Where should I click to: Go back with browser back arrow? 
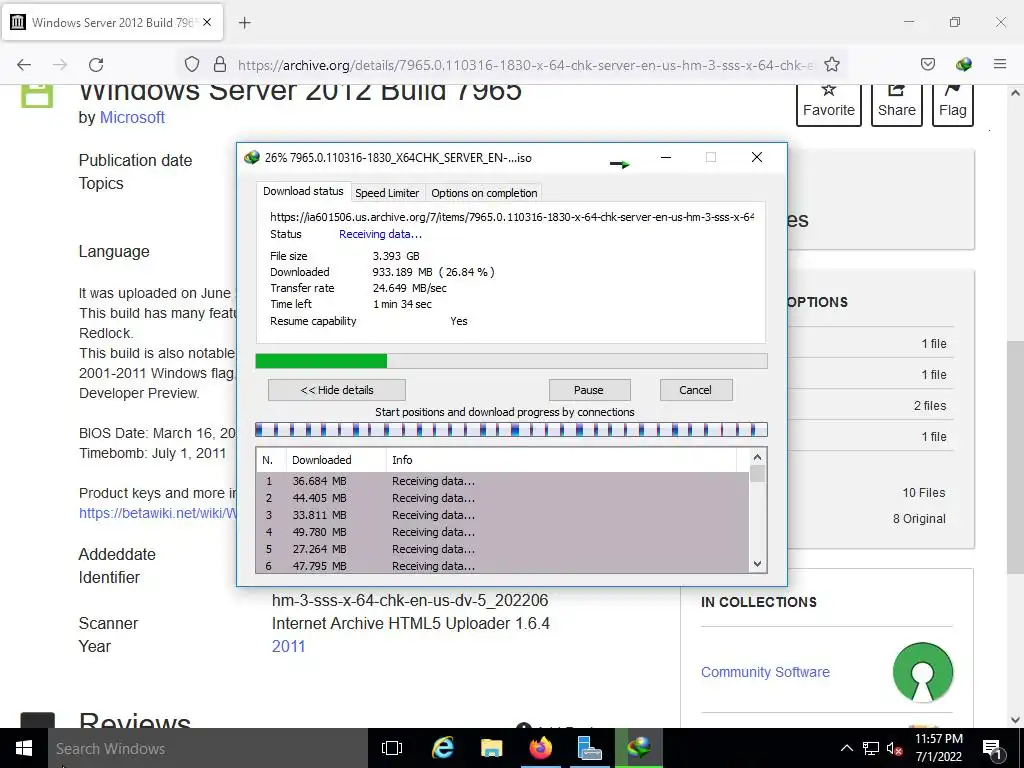coord(24,65)
